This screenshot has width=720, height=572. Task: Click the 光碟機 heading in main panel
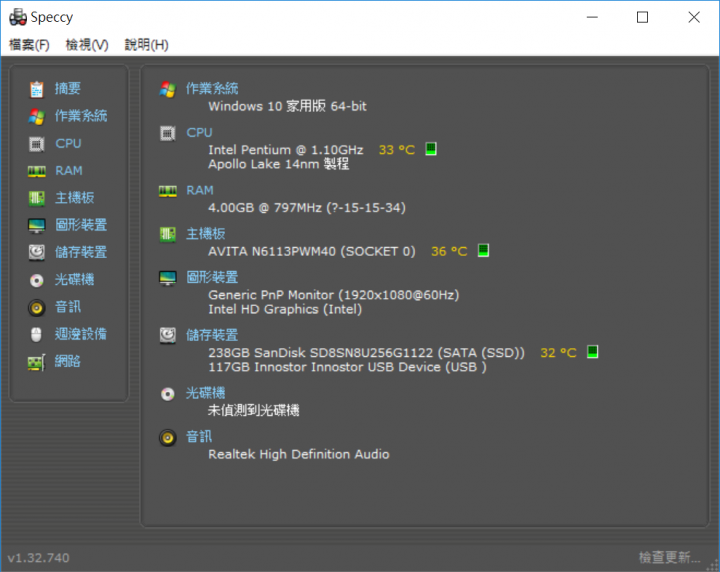[205, 393]
